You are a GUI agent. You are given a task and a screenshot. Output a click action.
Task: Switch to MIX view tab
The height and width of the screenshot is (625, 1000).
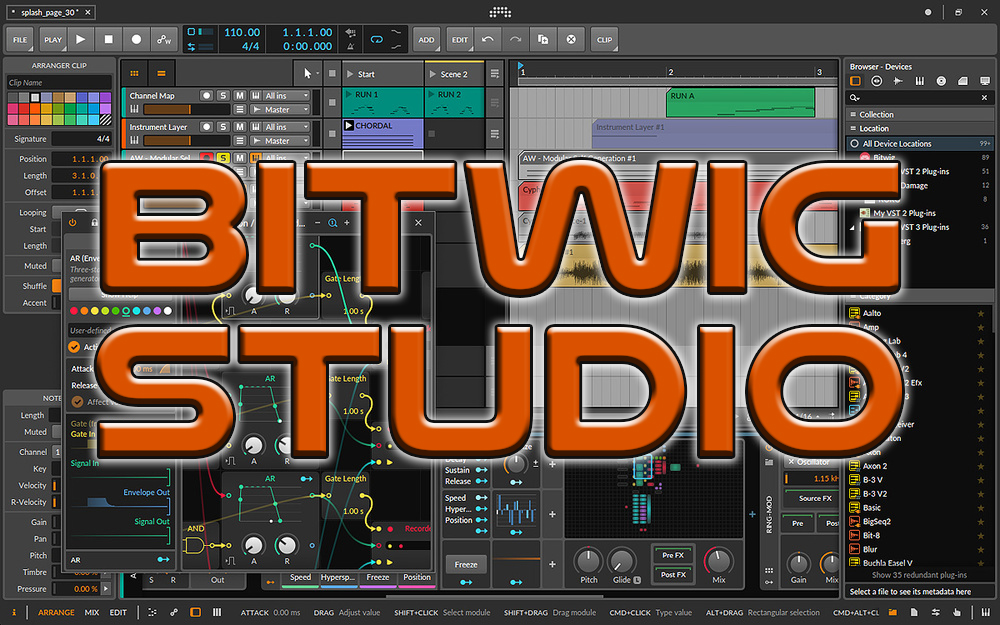(92, 612)
